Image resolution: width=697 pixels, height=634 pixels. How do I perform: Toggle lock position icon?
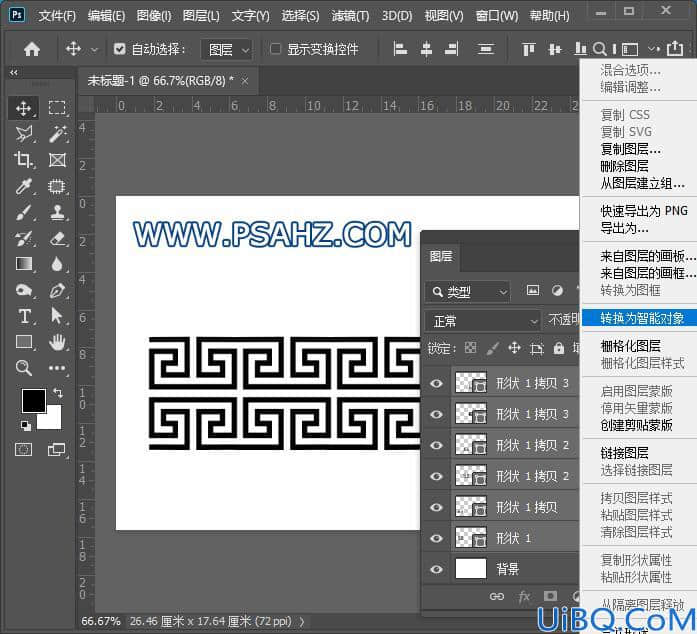point(514,348)
